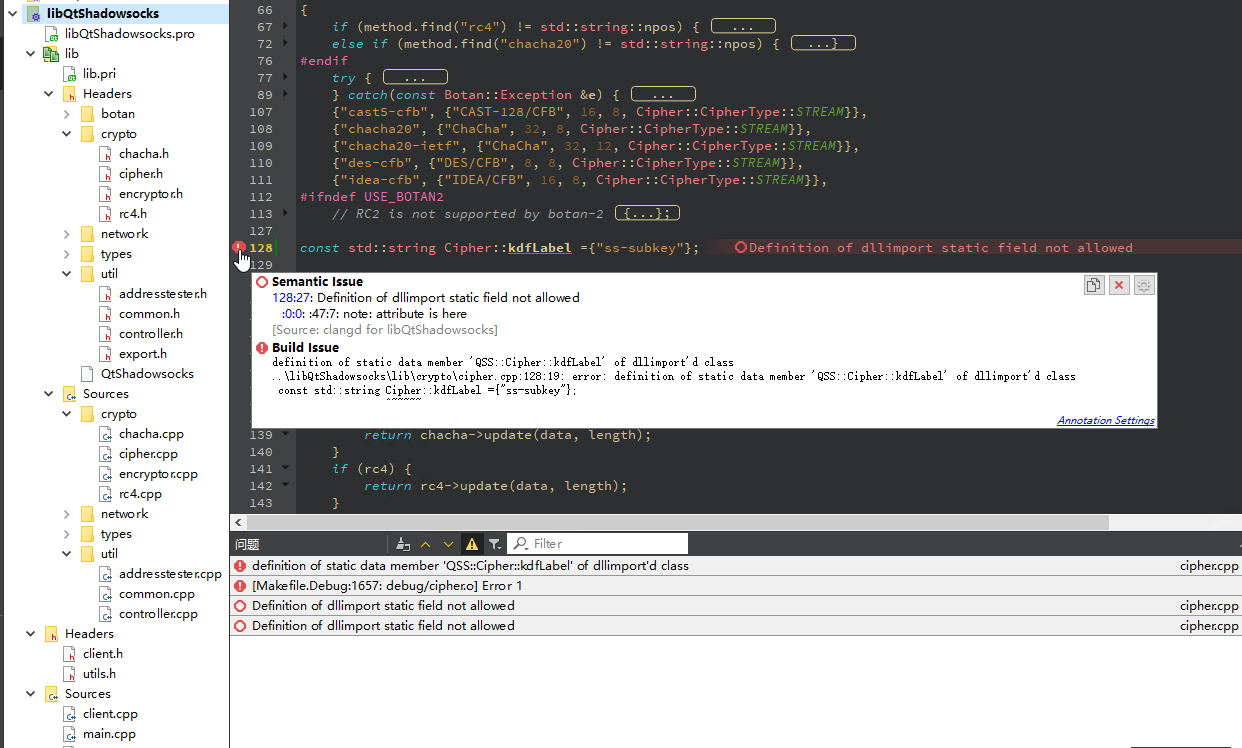Unfold code block at line 89
1242x748 pixels.
[285, 95]
